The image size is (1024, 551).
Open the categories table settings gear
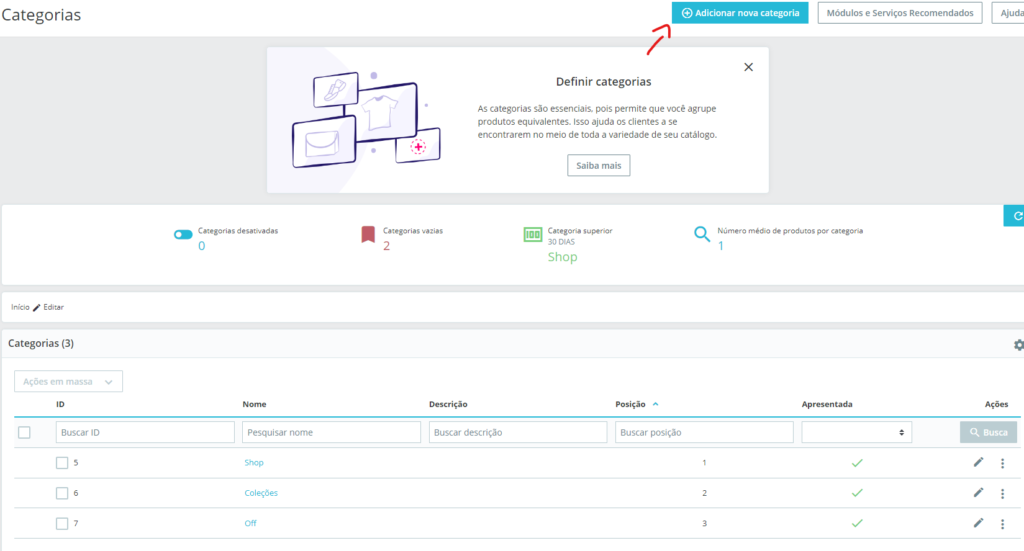(x=1018, y=345)
